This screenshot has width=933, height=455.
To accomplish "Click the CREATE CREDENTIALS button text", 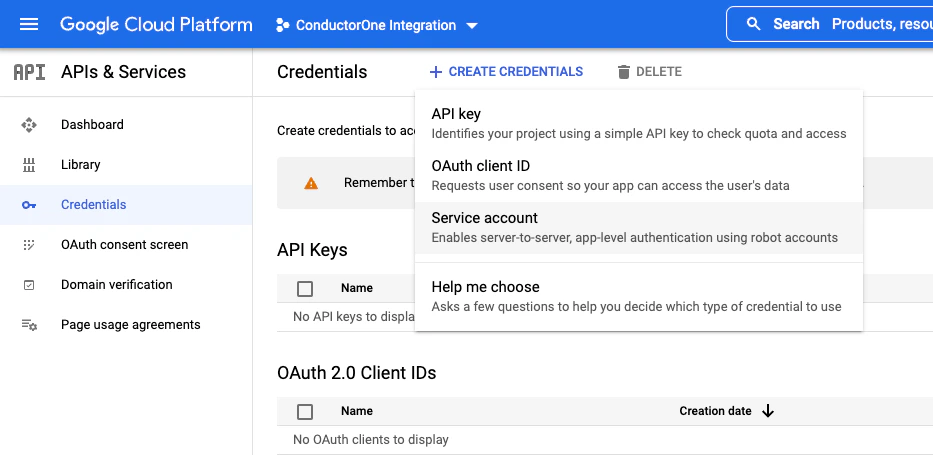I will (515, 72).
